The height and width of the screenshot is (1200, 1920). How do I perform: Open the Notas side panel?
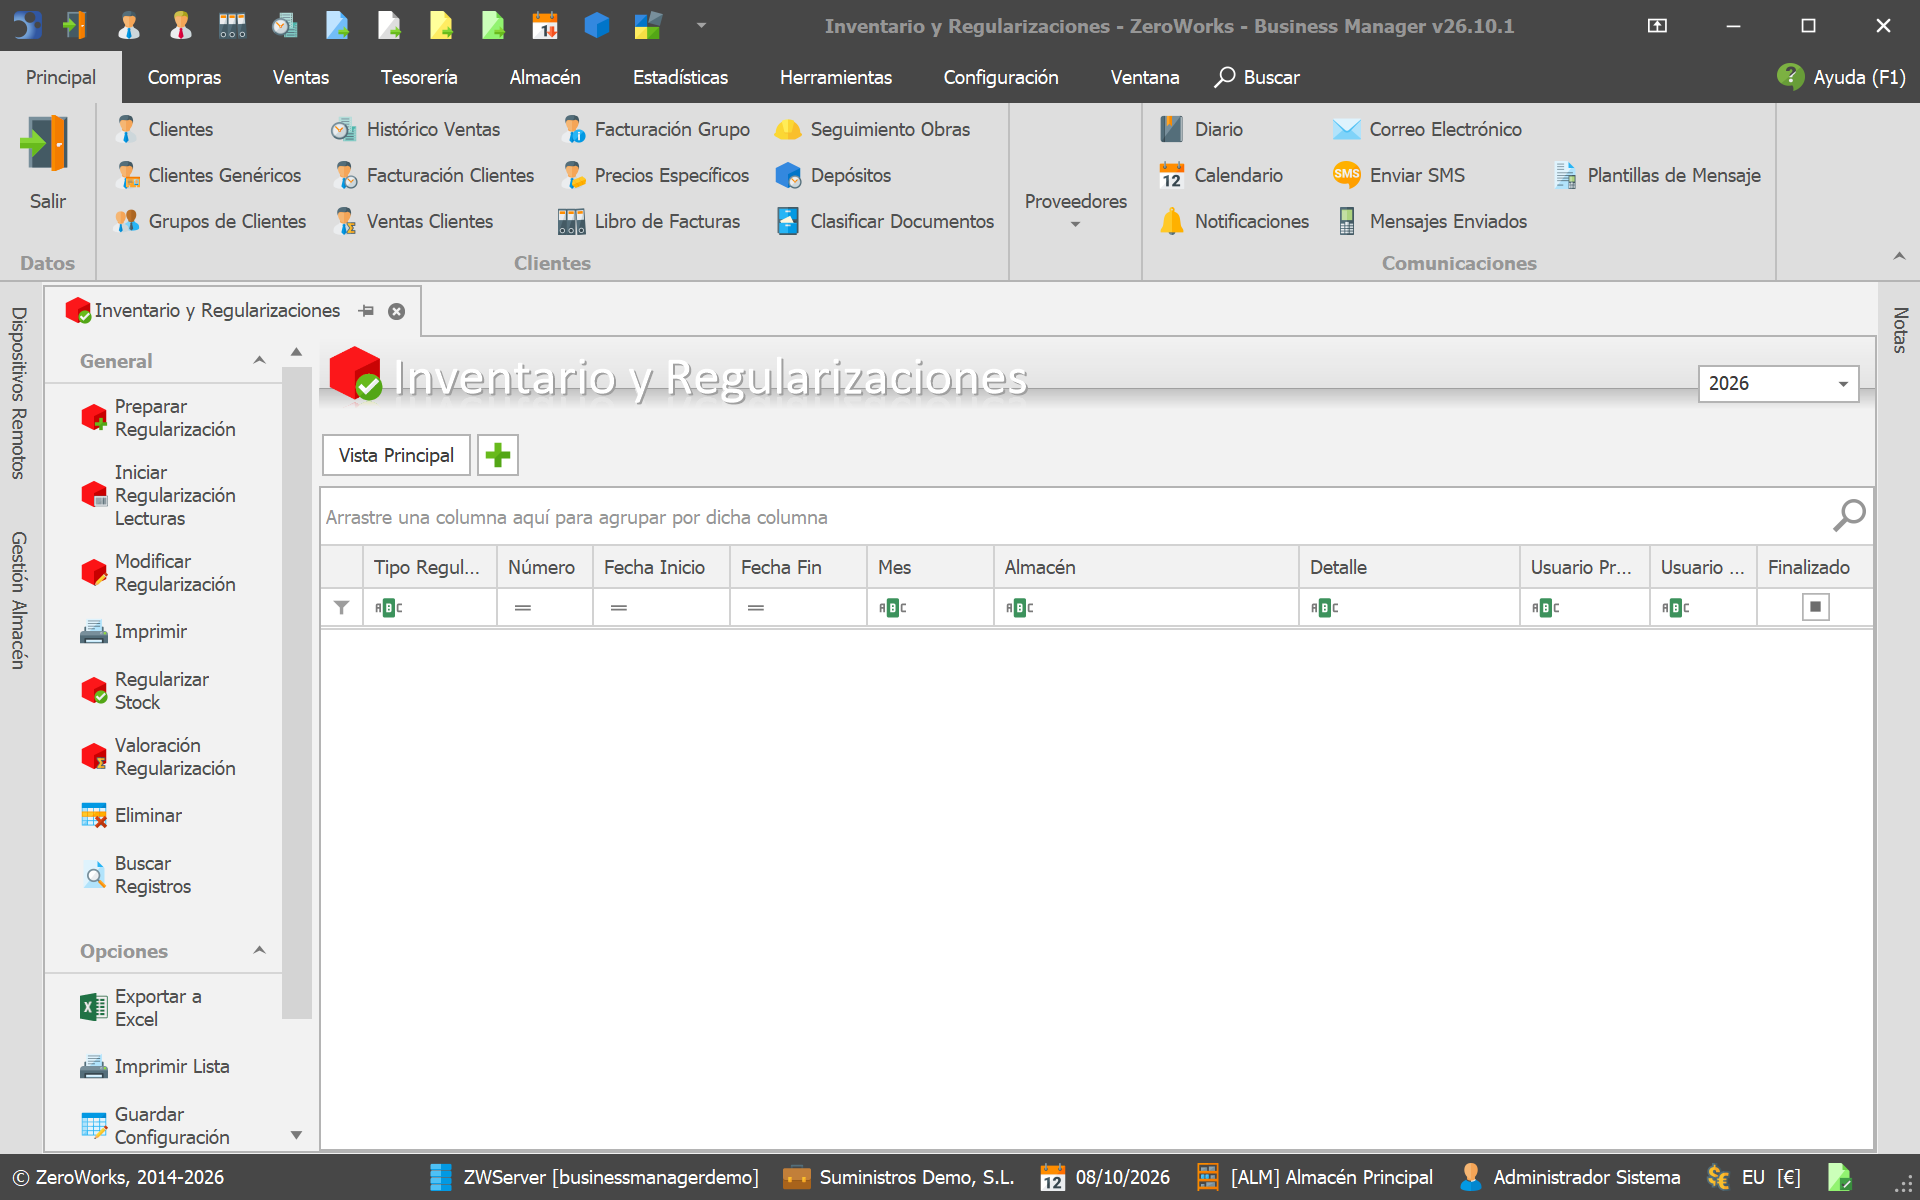pos(1900,330)
